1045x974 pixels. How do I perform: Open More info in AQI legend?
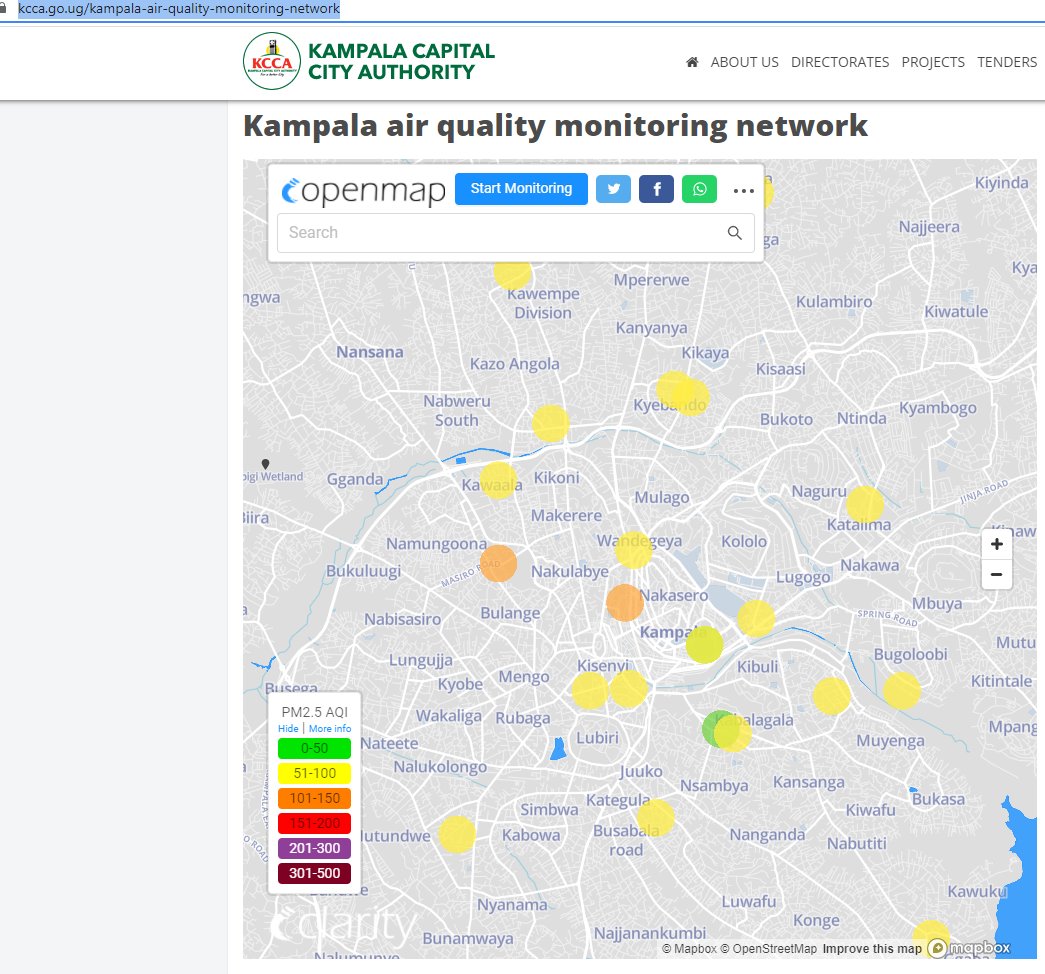click(x=330, y=729)
